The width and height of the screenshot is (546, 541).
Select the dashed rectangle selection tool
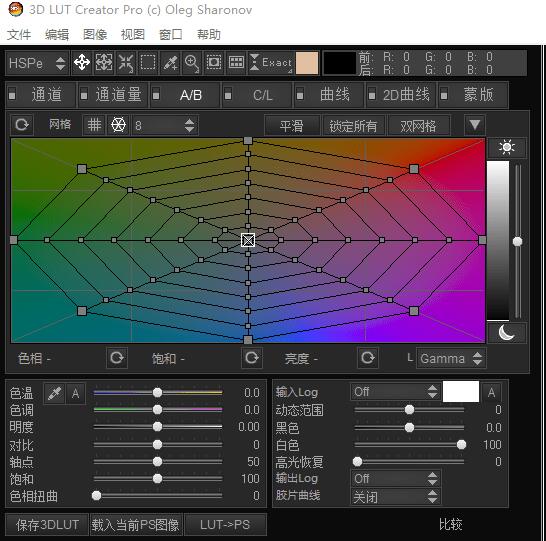pos(148,63)
